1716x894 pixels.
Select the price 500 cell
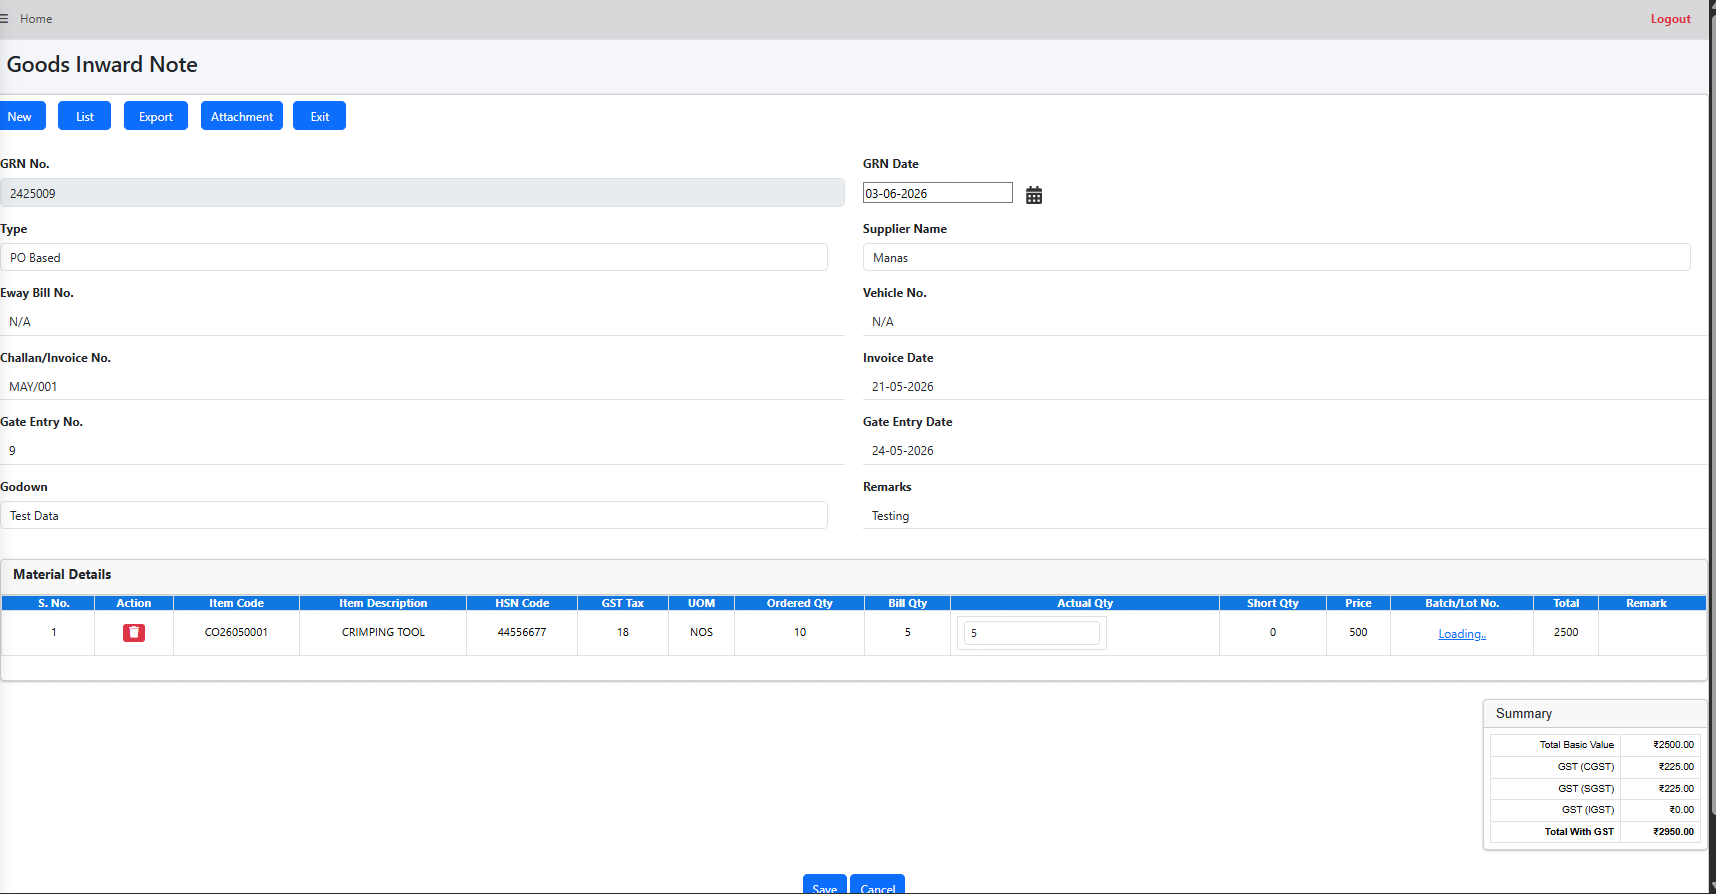tap(1358, 633)
